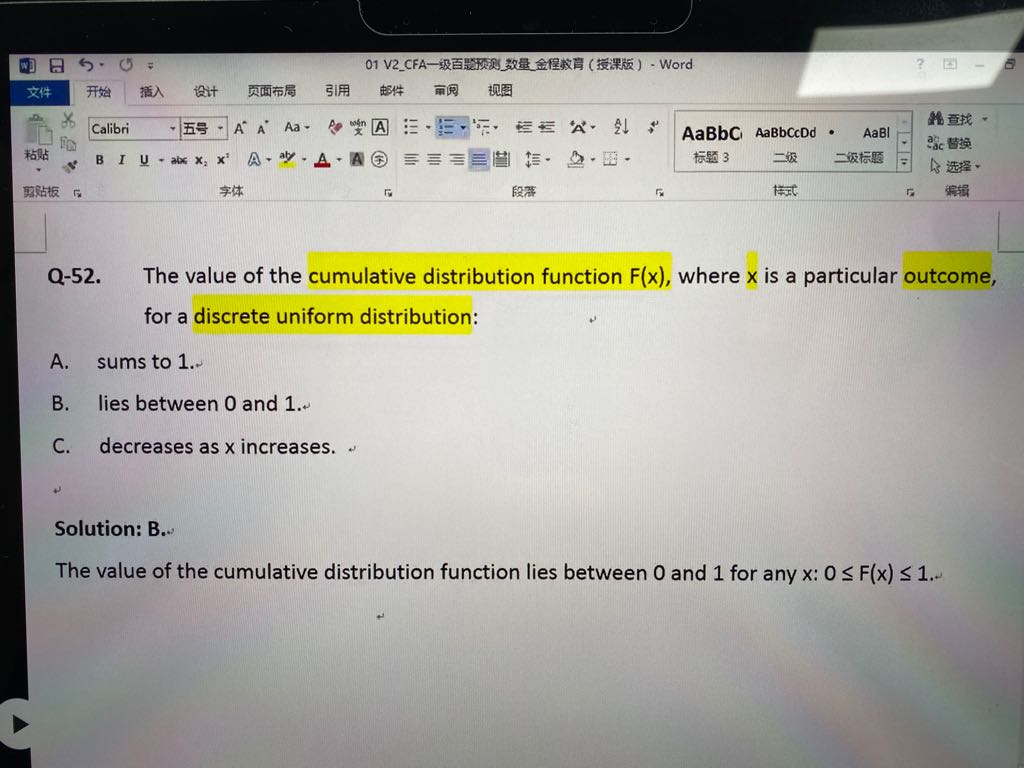The height and width of the screenshot is (768, 1024).
Task: Open the 选择 (Select) dropdown
Action: (x=955, y=167)
